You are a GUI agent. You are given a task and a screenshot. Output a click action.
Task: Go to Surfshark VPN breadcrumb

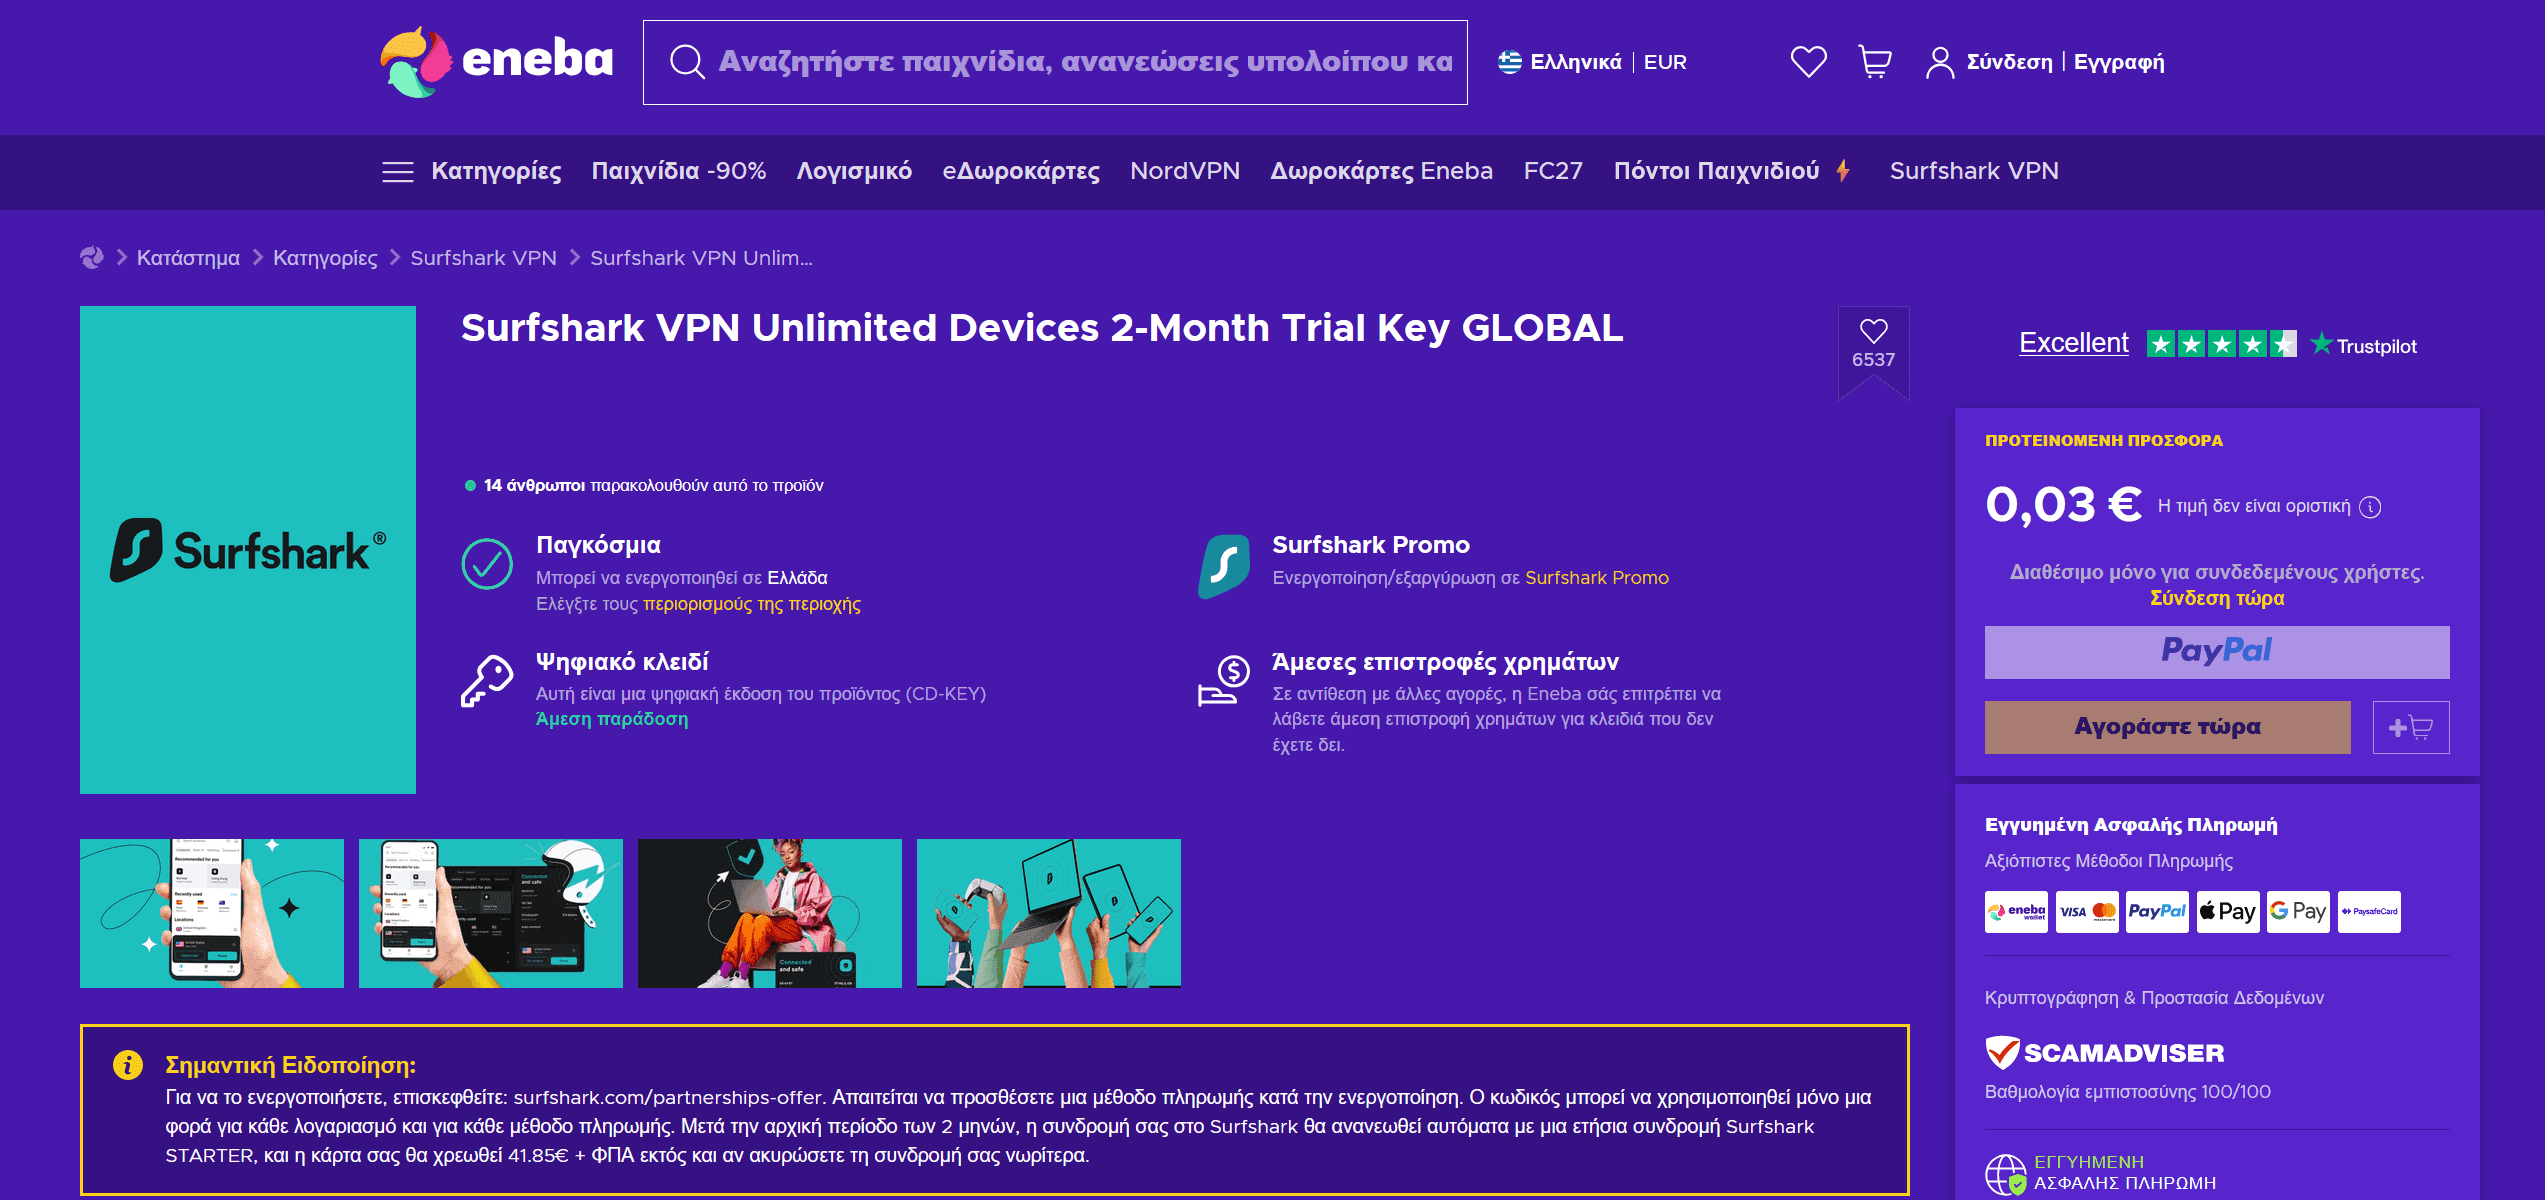click(x=483, y=258)
